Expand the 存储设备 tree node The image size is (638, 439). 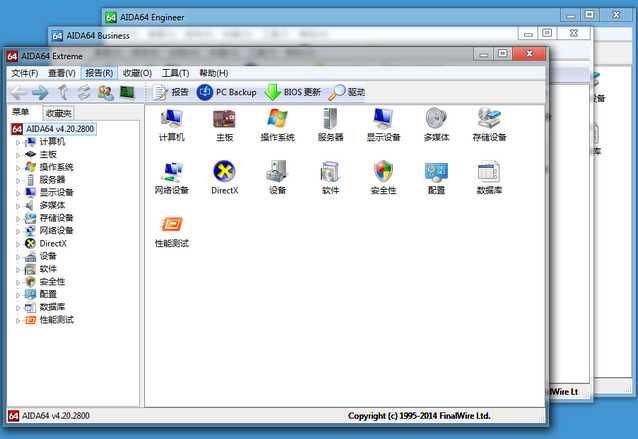tap(18, 218)
